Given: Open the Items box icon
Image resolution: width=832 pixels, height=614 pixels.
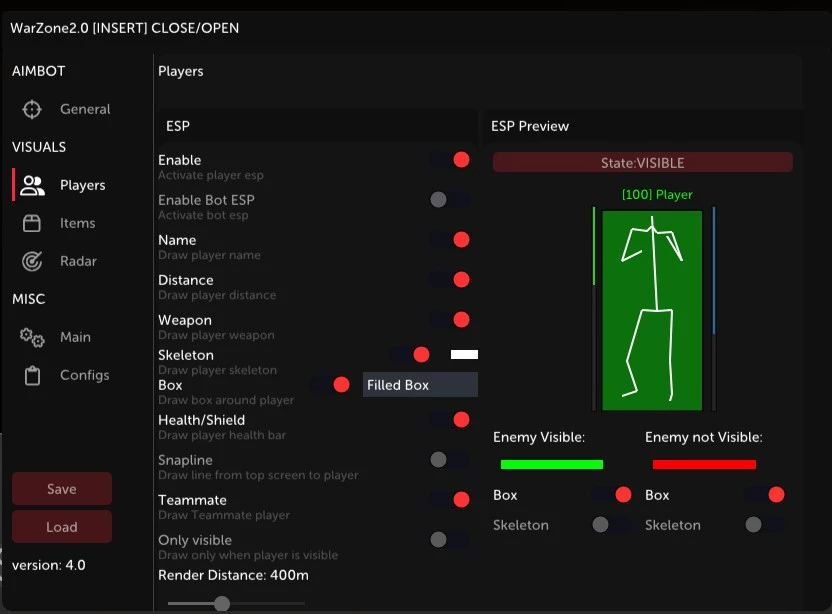Looking at the screenshot, I should click(32, 223).
